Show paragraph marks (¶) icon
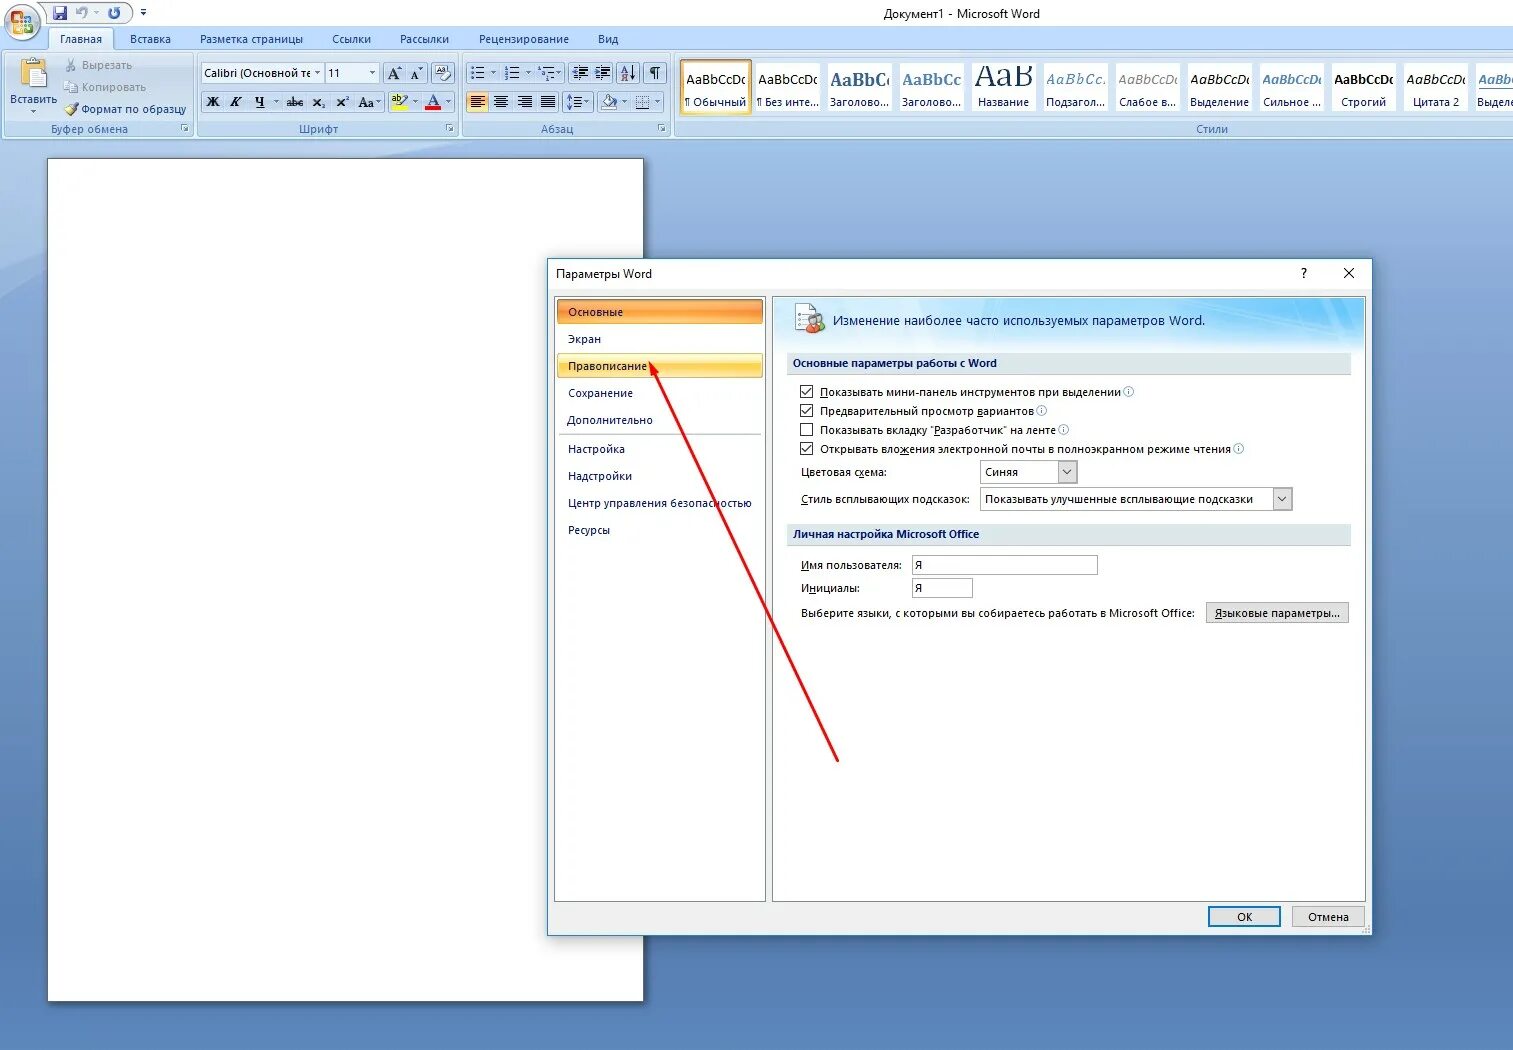Screen dimensions: 1513x1050 [x=655, y=73]
